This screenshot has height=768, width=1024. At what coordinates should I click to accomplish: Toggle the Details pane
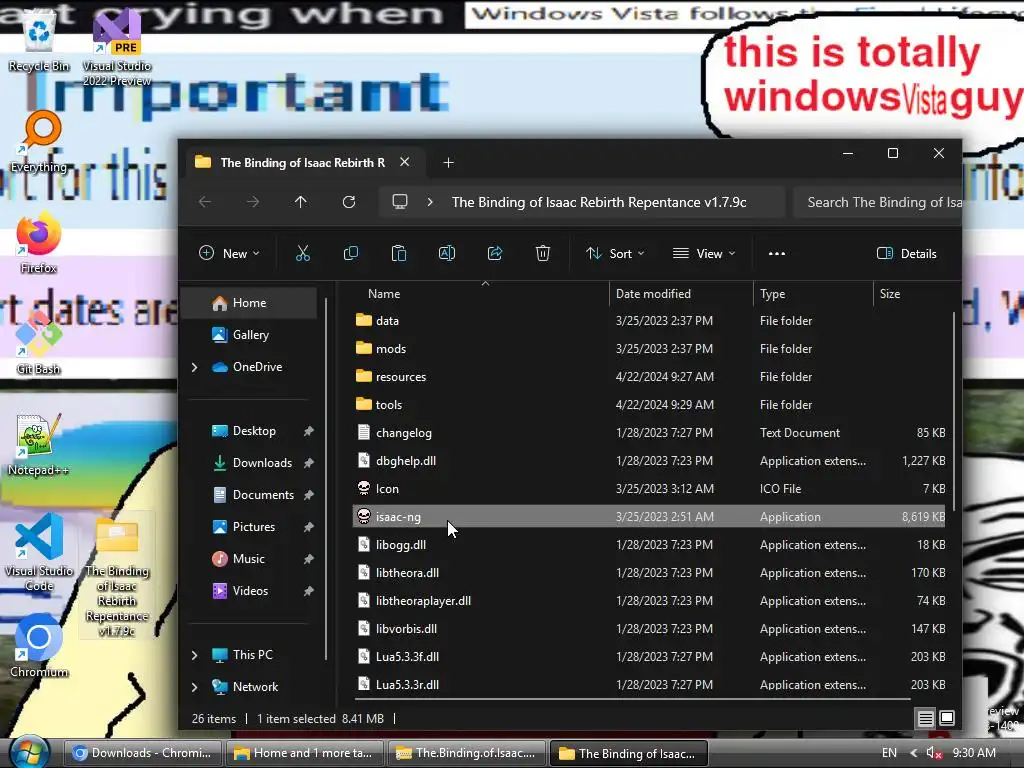coord(906,253)
